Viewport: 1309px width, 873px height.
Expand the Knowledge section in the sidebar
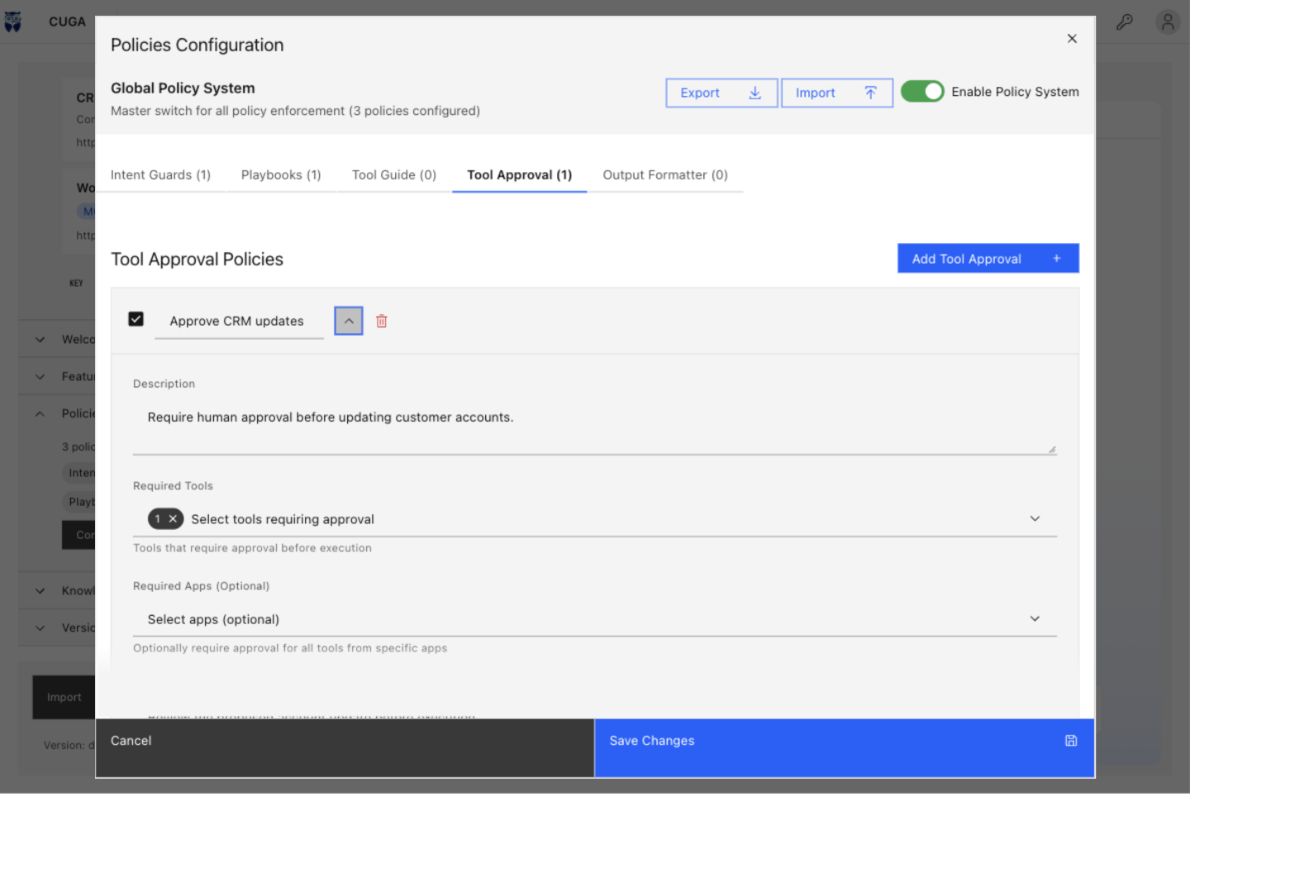tap(57, 591)
